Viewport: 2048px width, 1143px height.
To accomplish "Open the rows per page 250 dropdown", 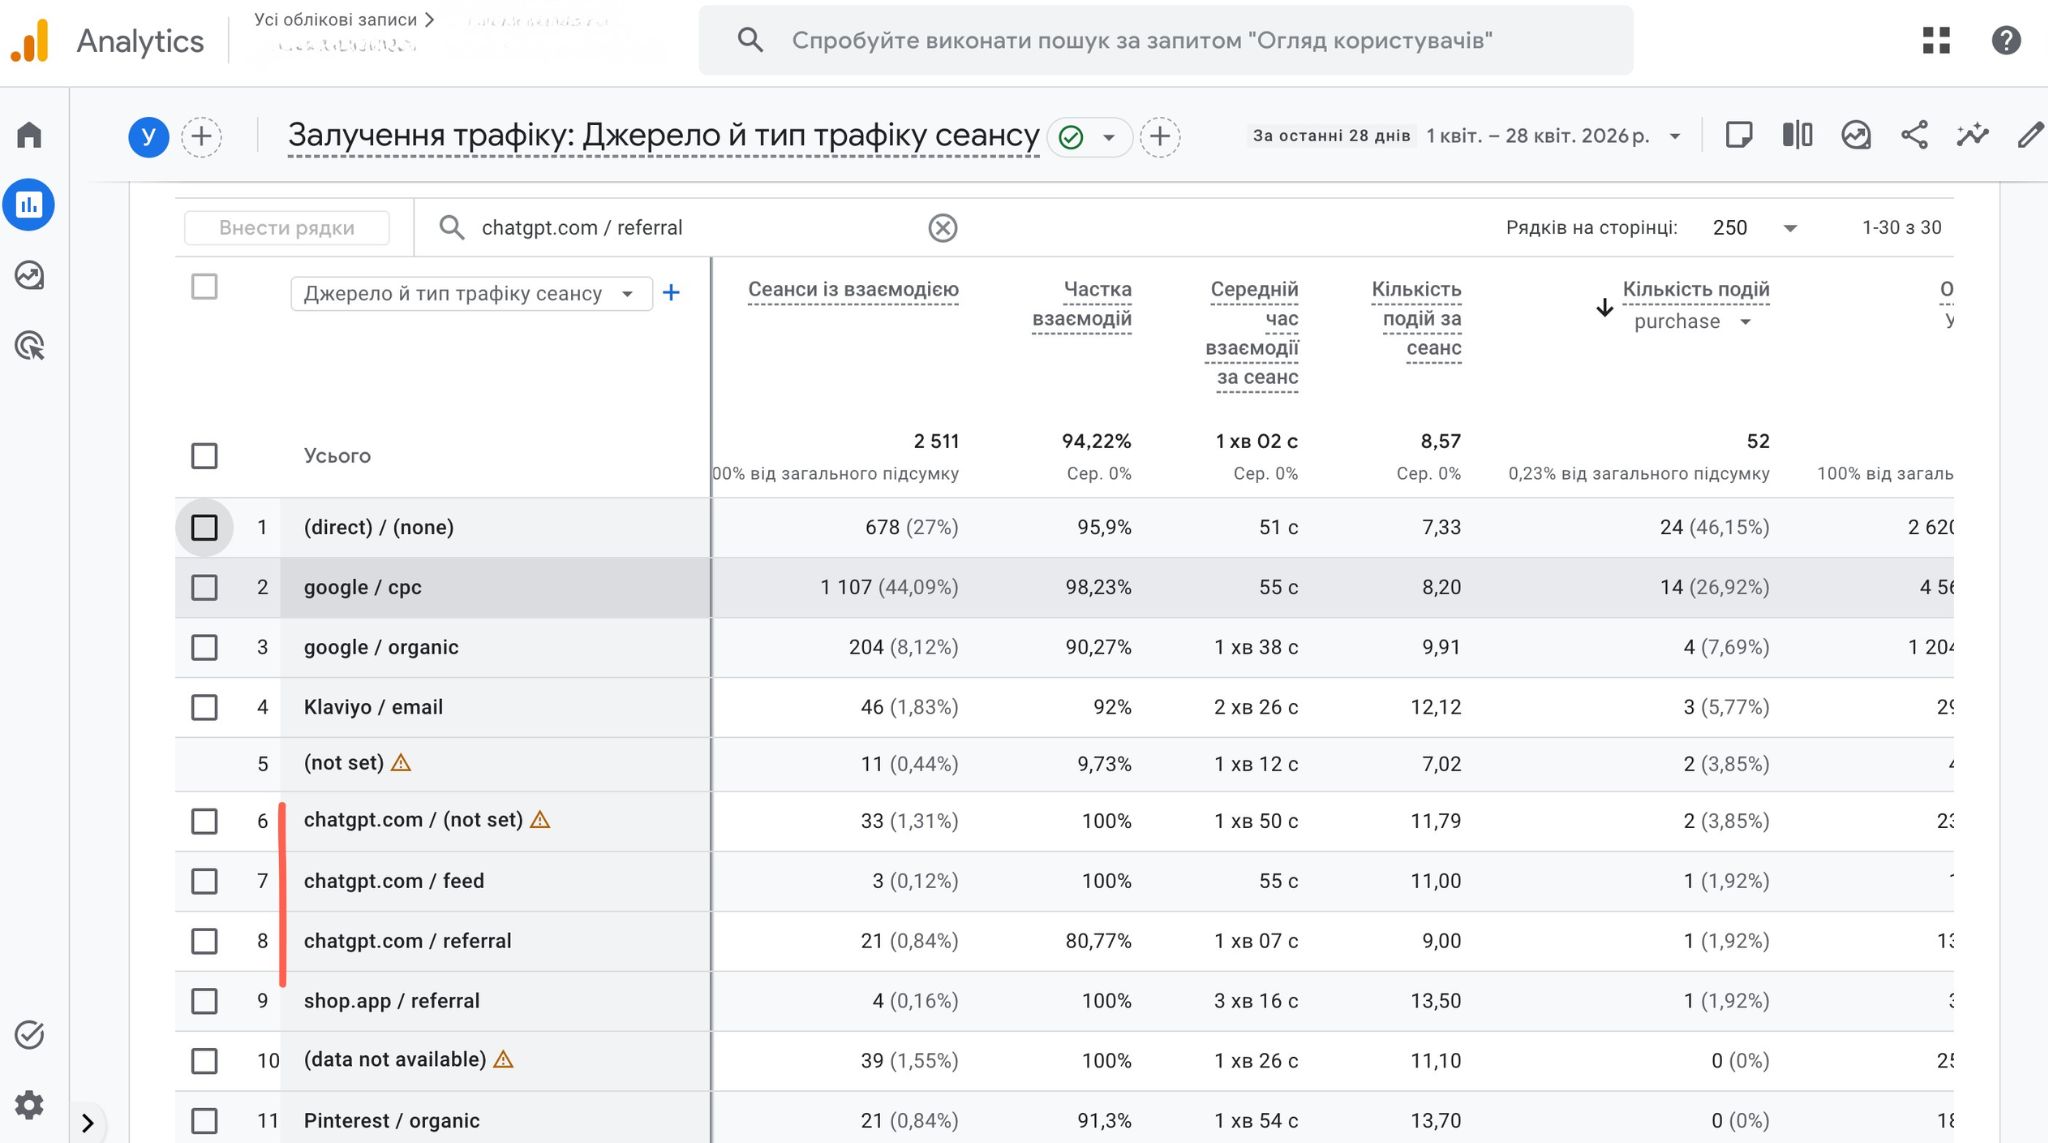I will click(x=1754, y=228).
